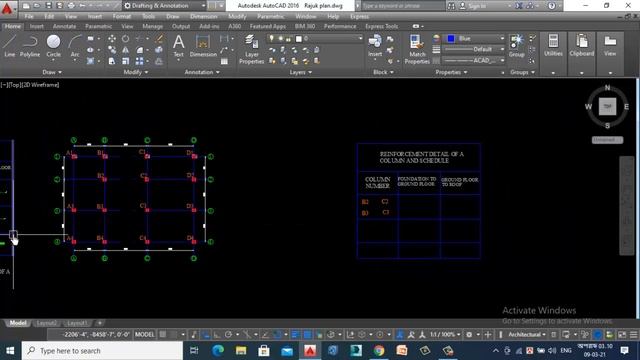This screenshot has width=640, height=360.
Task: Click the Copy tool in Modify panel
Action: [x=111, y=50]
